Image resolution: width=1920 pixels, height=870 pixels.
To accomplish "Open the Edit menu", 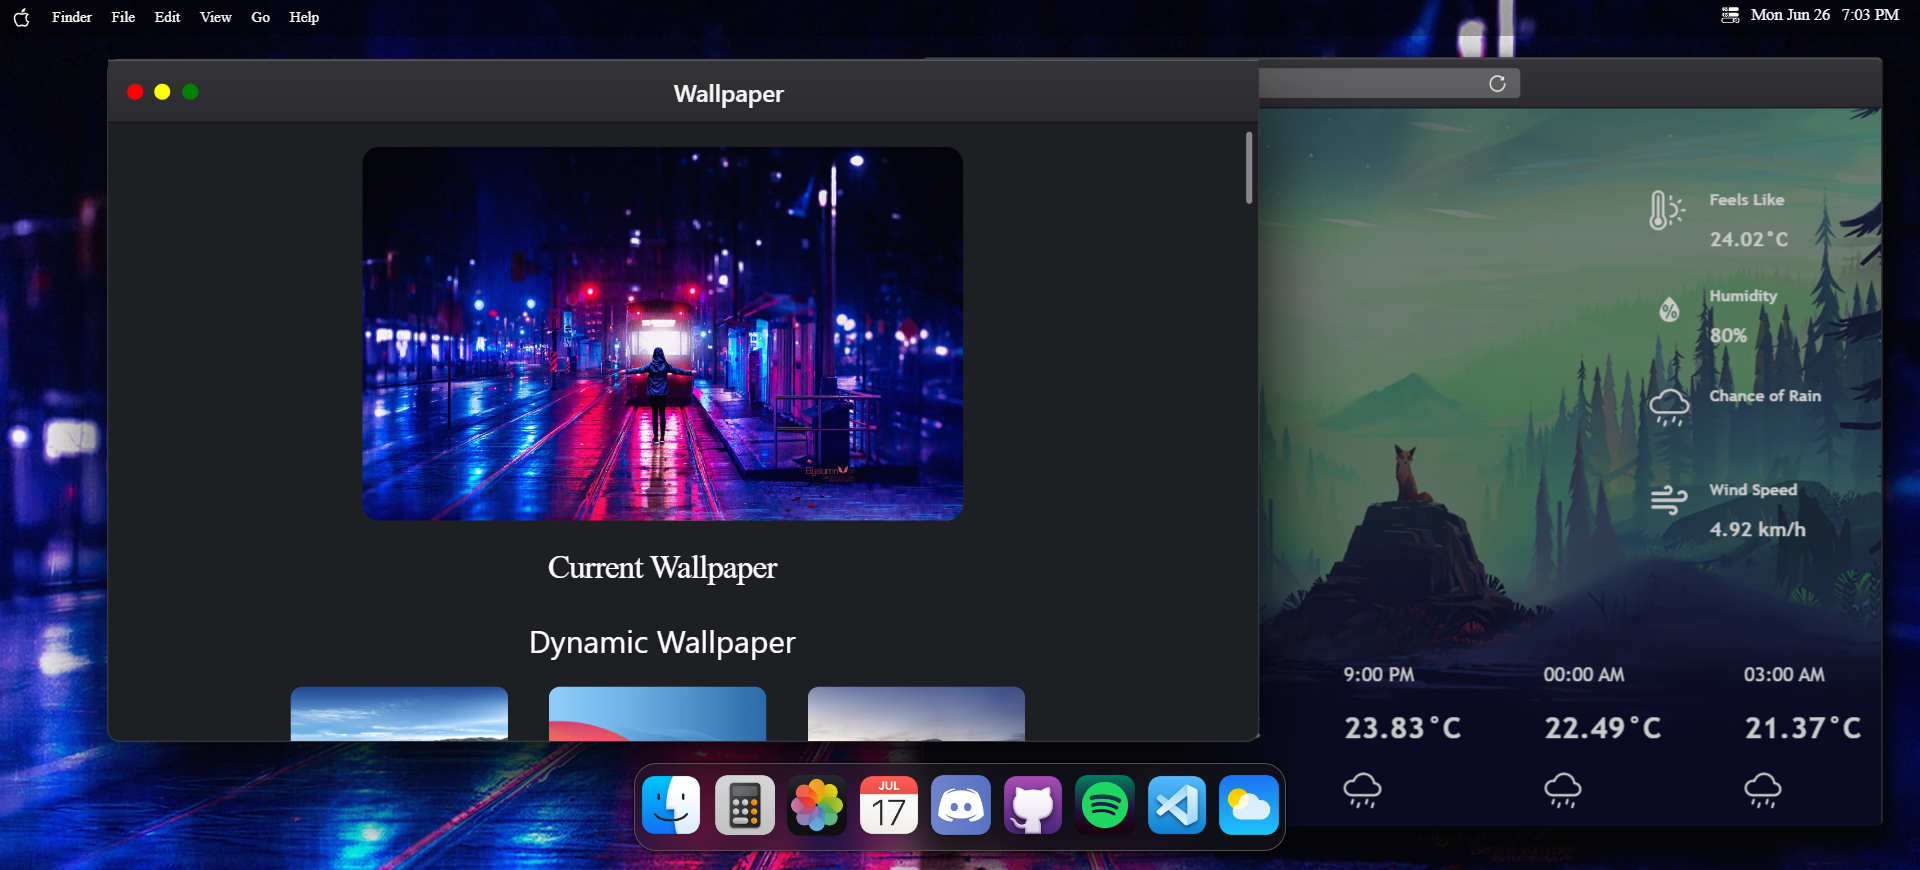I will tap(167, 17).
